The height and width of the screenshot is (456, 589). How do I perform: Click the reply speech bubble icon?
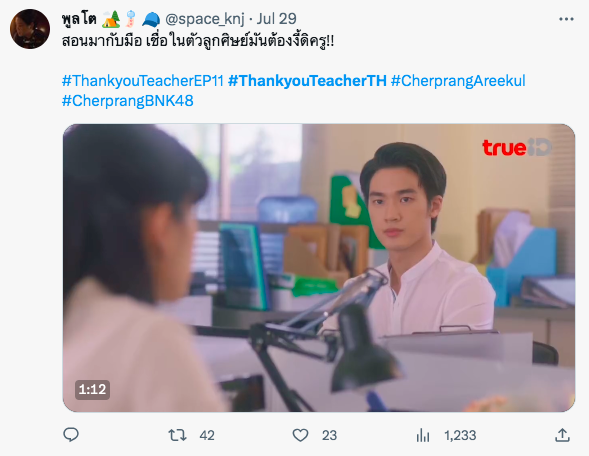pos(71,435)
